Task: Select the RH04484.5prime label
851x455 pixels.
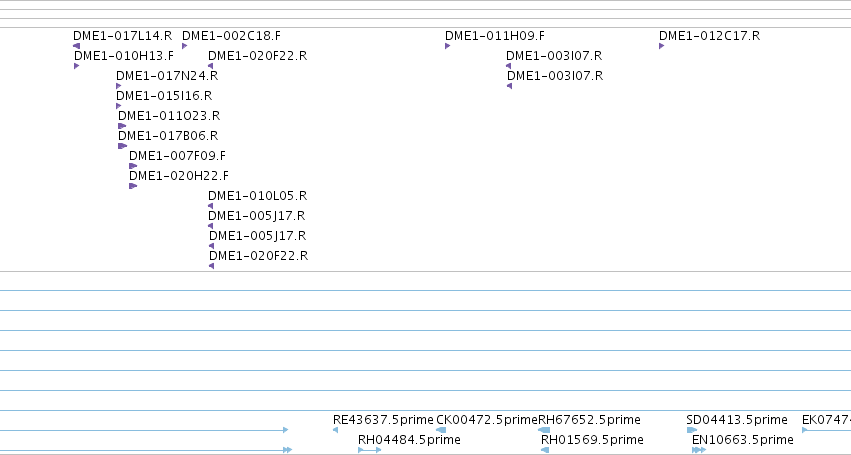Action: click(409, 440)
